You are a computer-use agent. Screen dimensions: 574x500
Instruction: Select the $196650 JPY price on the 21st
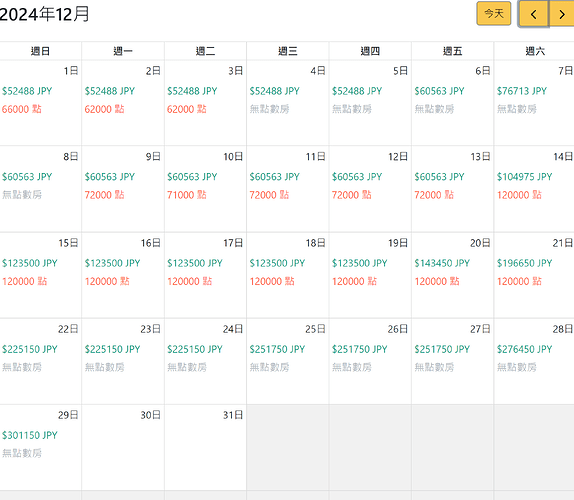pos(524,263)
